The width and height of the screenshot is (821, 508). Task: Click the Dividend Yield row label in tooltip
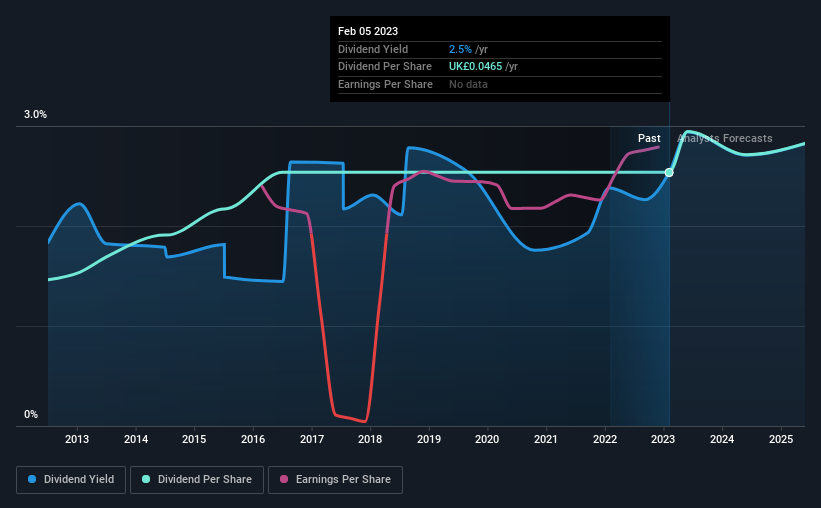pyautogui.click(x=373, y=49)
